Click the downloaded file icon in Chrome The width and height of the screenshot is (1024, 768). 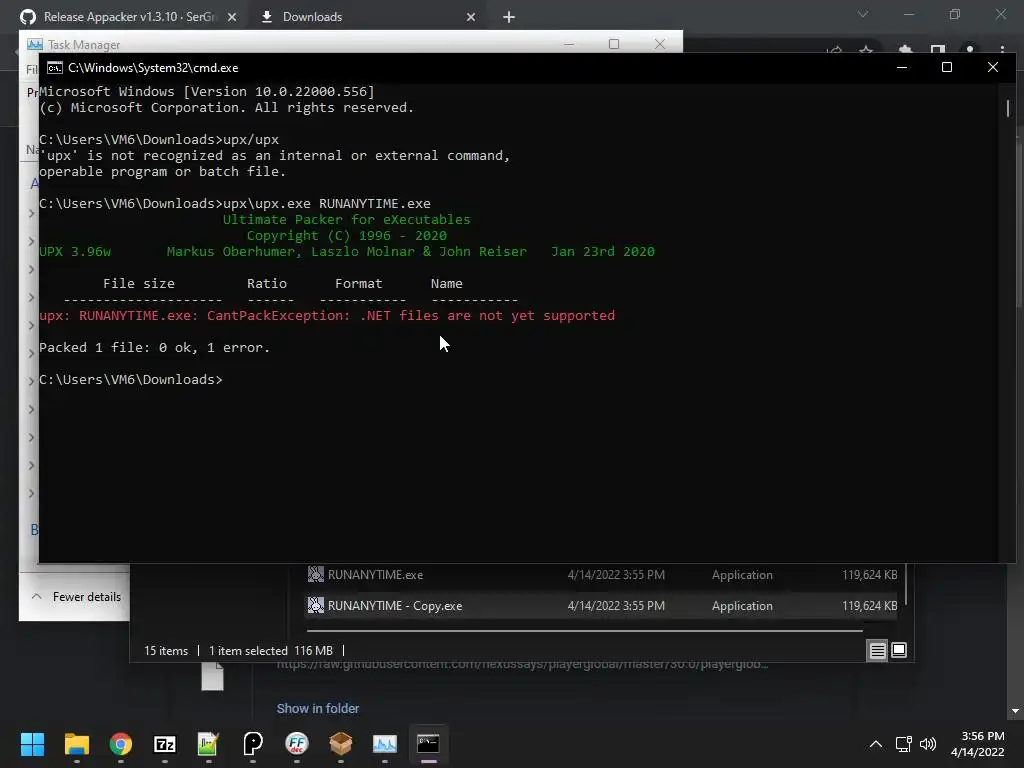coord(212,677)
